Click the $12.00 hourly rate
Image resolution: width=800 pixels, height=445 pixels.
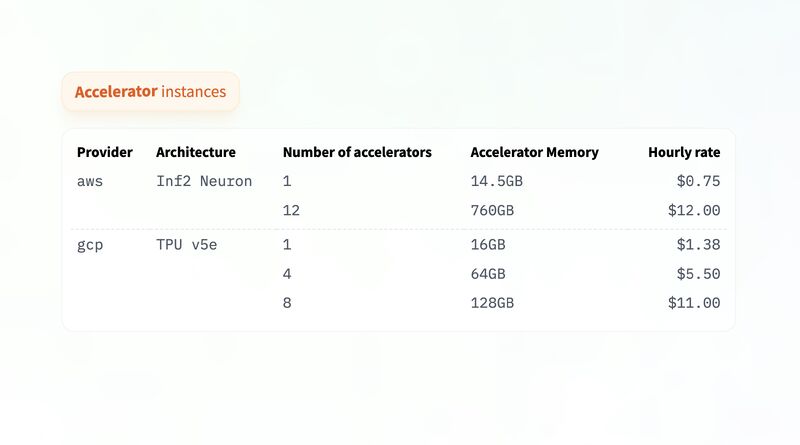click(694, 210)
